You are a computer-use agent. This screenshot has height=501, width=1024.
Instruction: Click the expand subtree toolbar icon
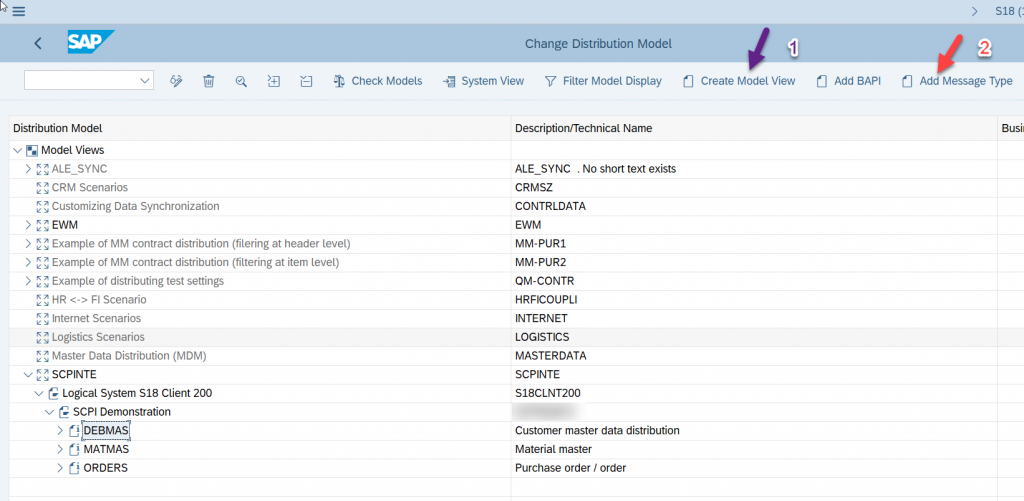[274, 81]
